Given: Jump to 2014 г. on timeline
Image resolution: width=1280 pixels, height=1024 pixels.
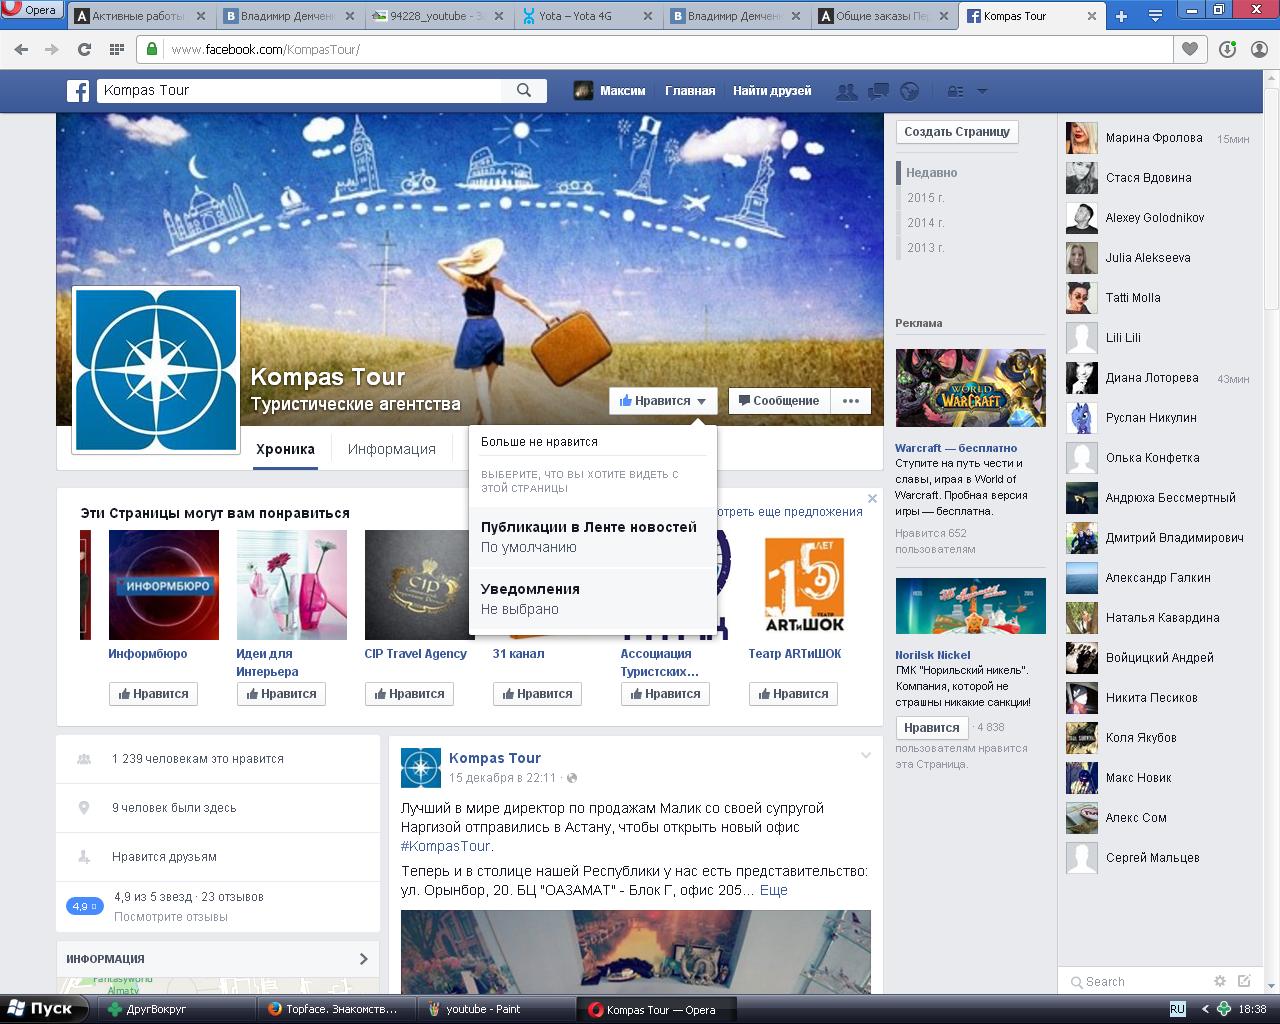Looking at the screenshot, I should point(925,223).
